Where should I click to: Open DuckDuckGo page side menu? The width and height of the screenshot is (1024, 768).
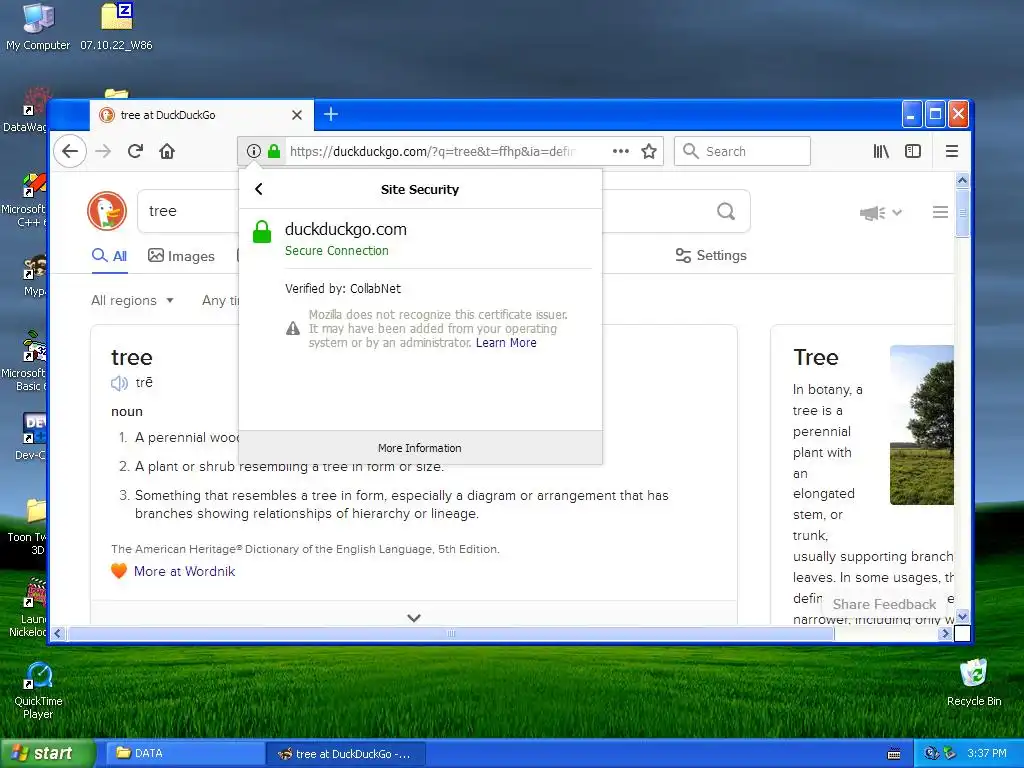pos(940,212)
